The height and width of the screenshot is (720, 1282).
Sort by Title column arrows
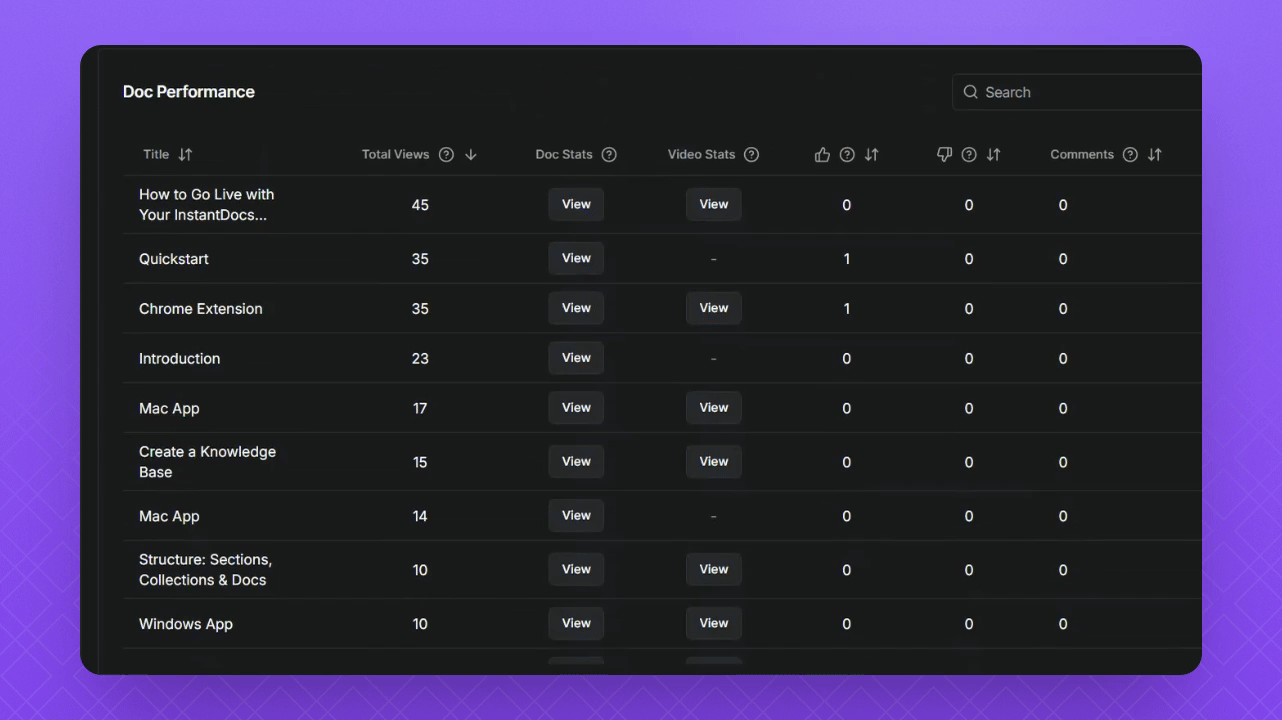click(x=185, y=154)
